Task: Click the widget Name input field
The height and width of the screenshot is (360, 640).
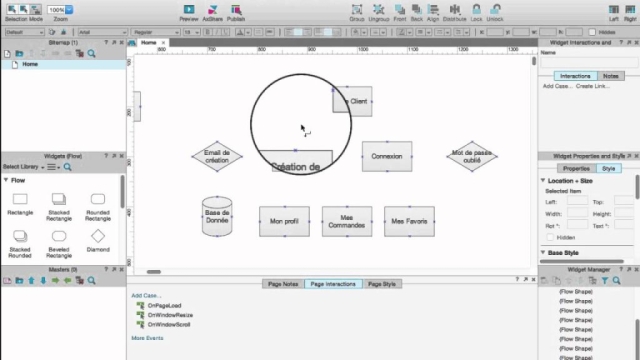Action: 589,62
